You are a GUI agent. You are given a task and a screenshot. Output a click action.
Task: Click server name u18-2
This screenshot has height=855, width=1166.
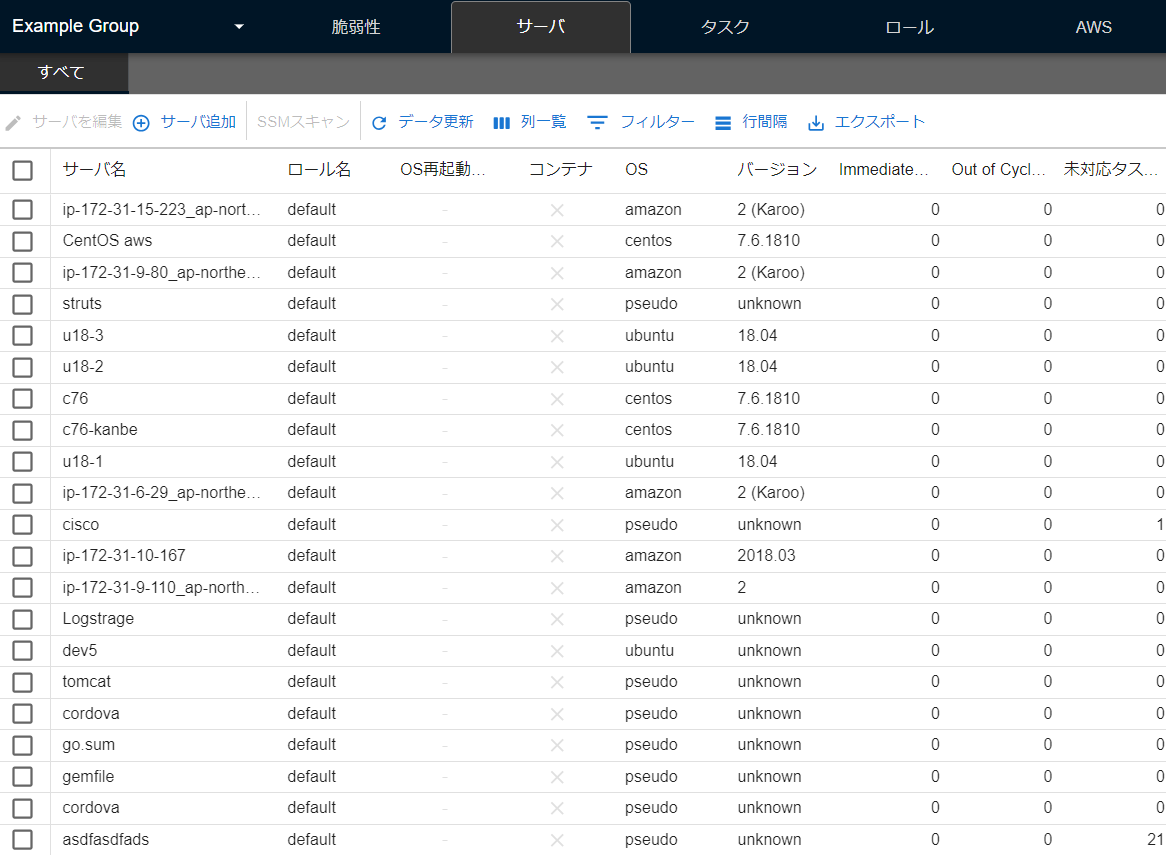[83, 367]
